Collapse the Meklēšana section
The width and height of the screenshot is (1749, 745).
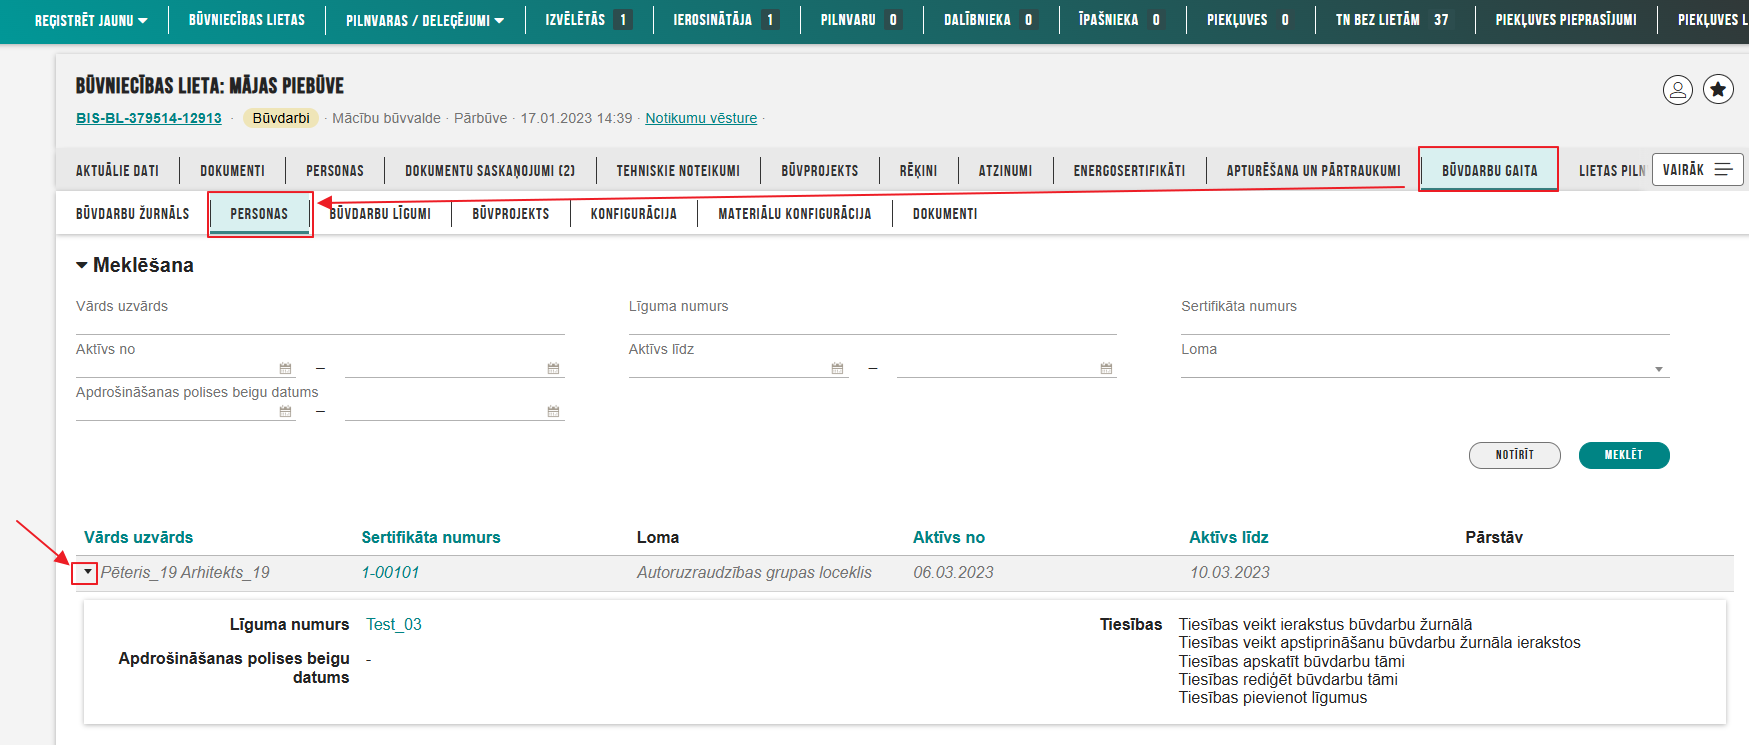(x=134, y=265)
